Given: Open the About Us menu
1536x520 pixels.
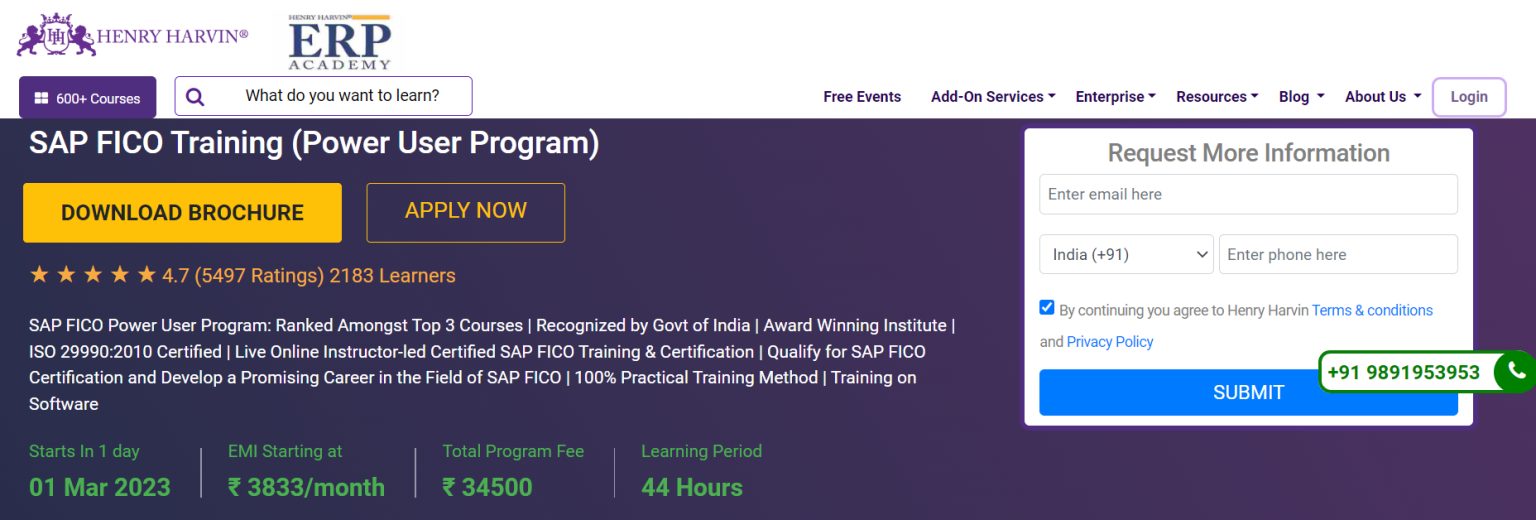Looking at the screenshot, I should point(1383,97).
